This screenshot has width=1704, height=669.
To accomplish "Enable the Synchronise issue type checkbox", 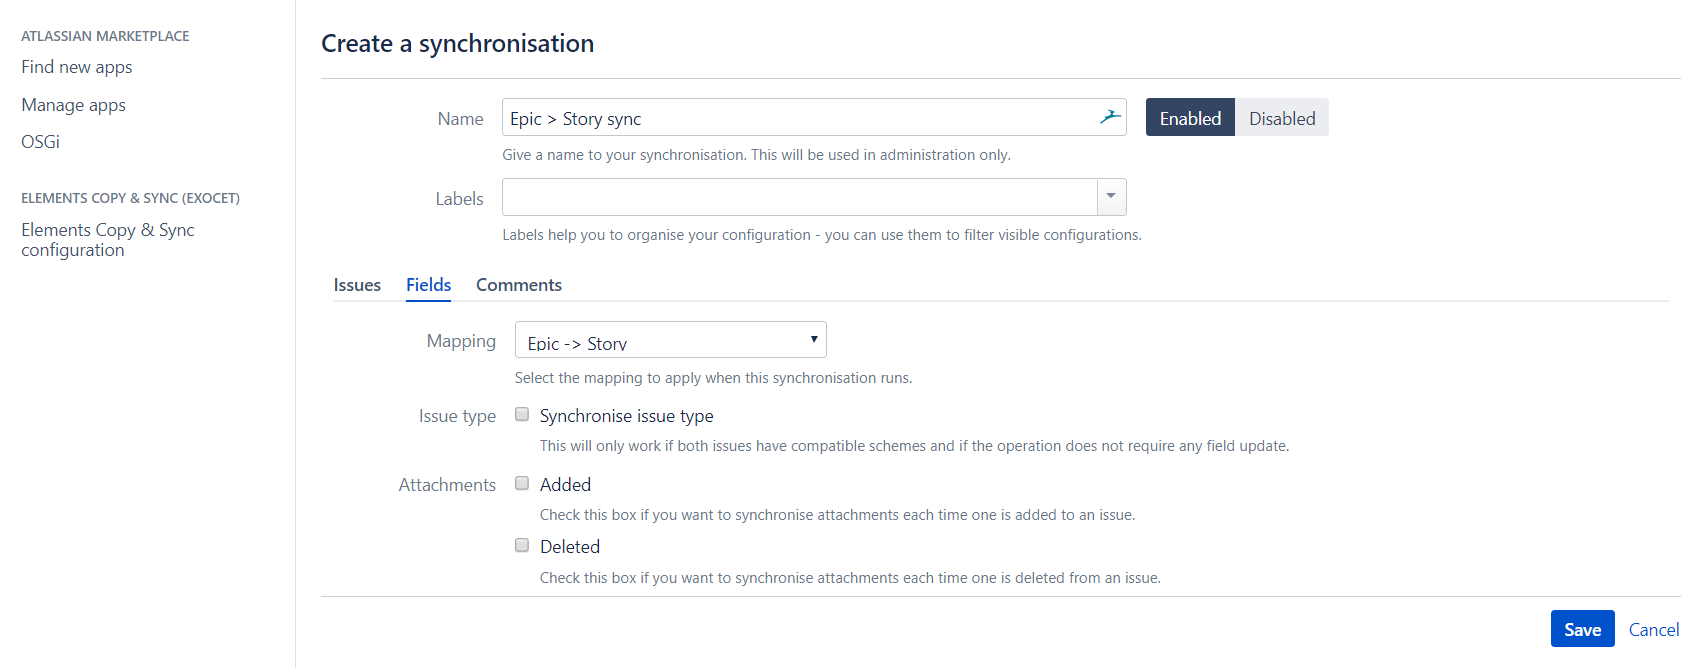I will point(522,415).
